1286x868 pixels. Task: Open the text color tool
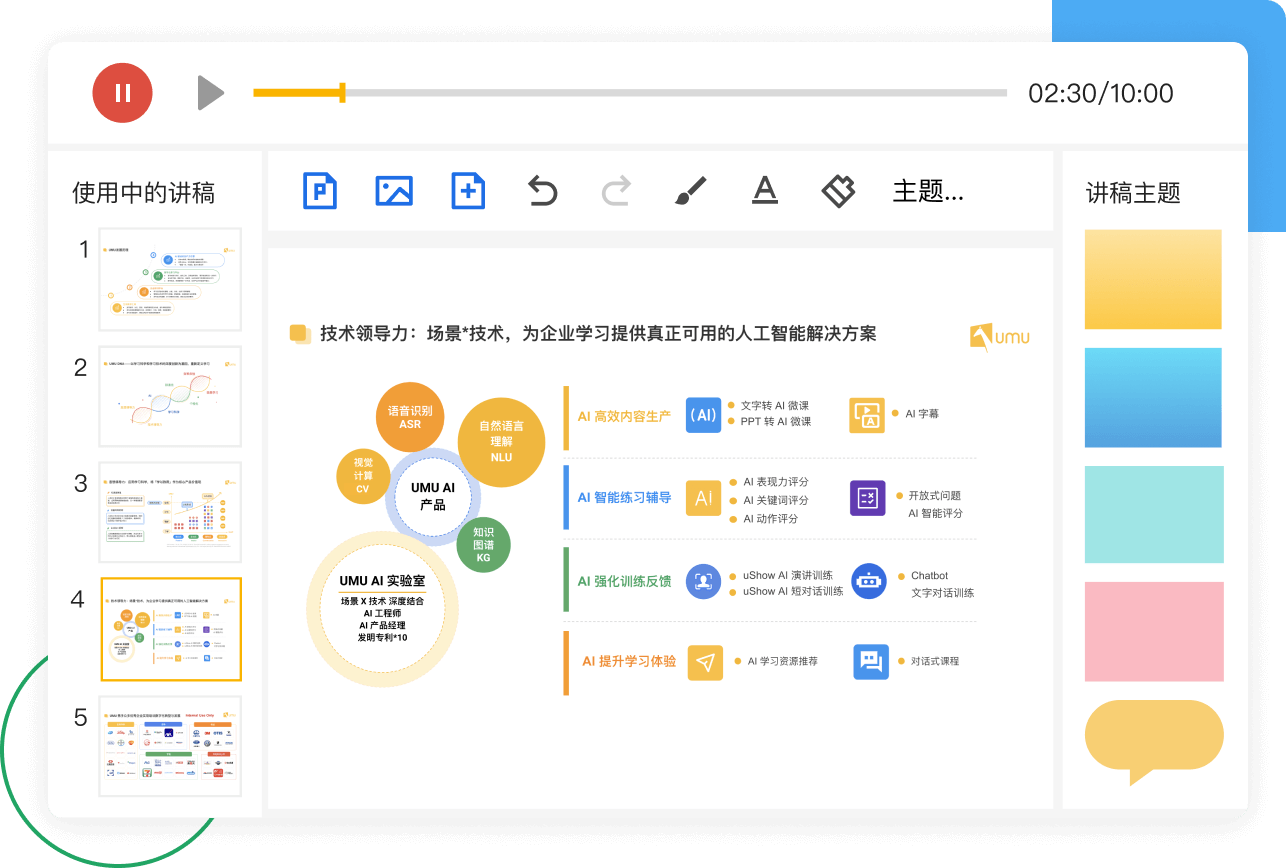tap(764, 190)
